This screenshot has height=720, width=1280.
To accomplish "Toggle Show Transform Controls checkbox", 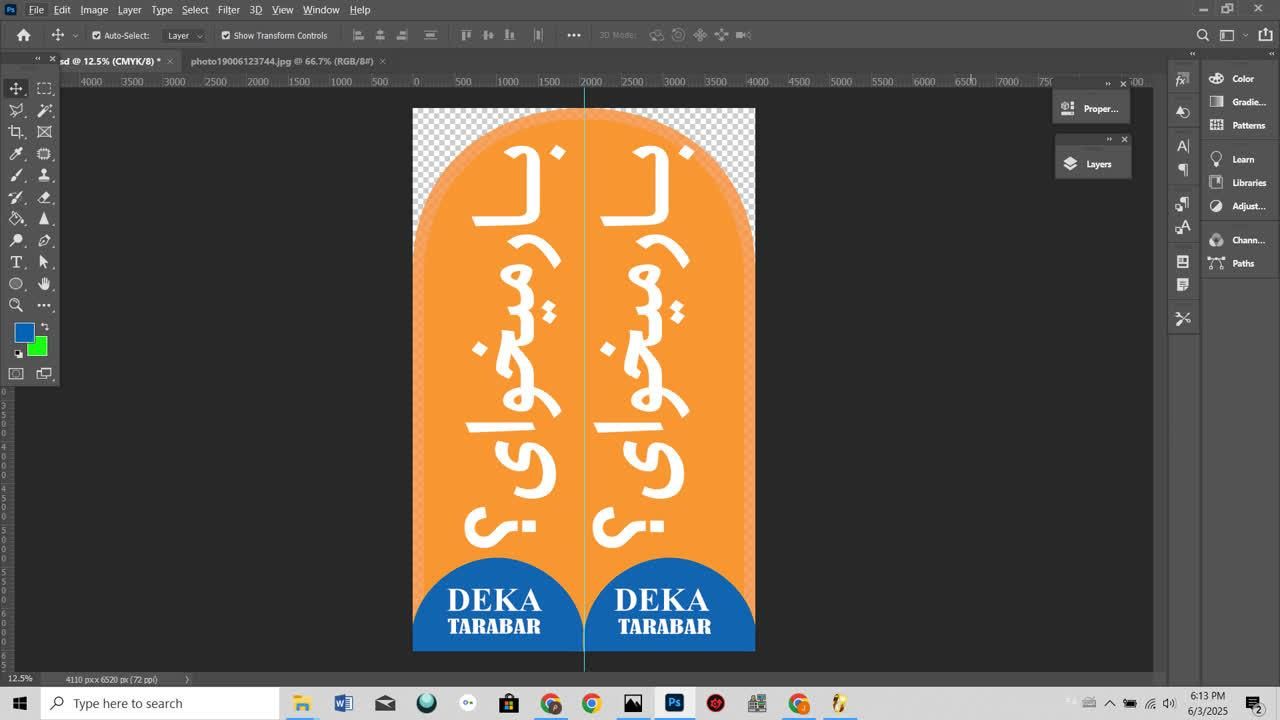I will [225, 35].
